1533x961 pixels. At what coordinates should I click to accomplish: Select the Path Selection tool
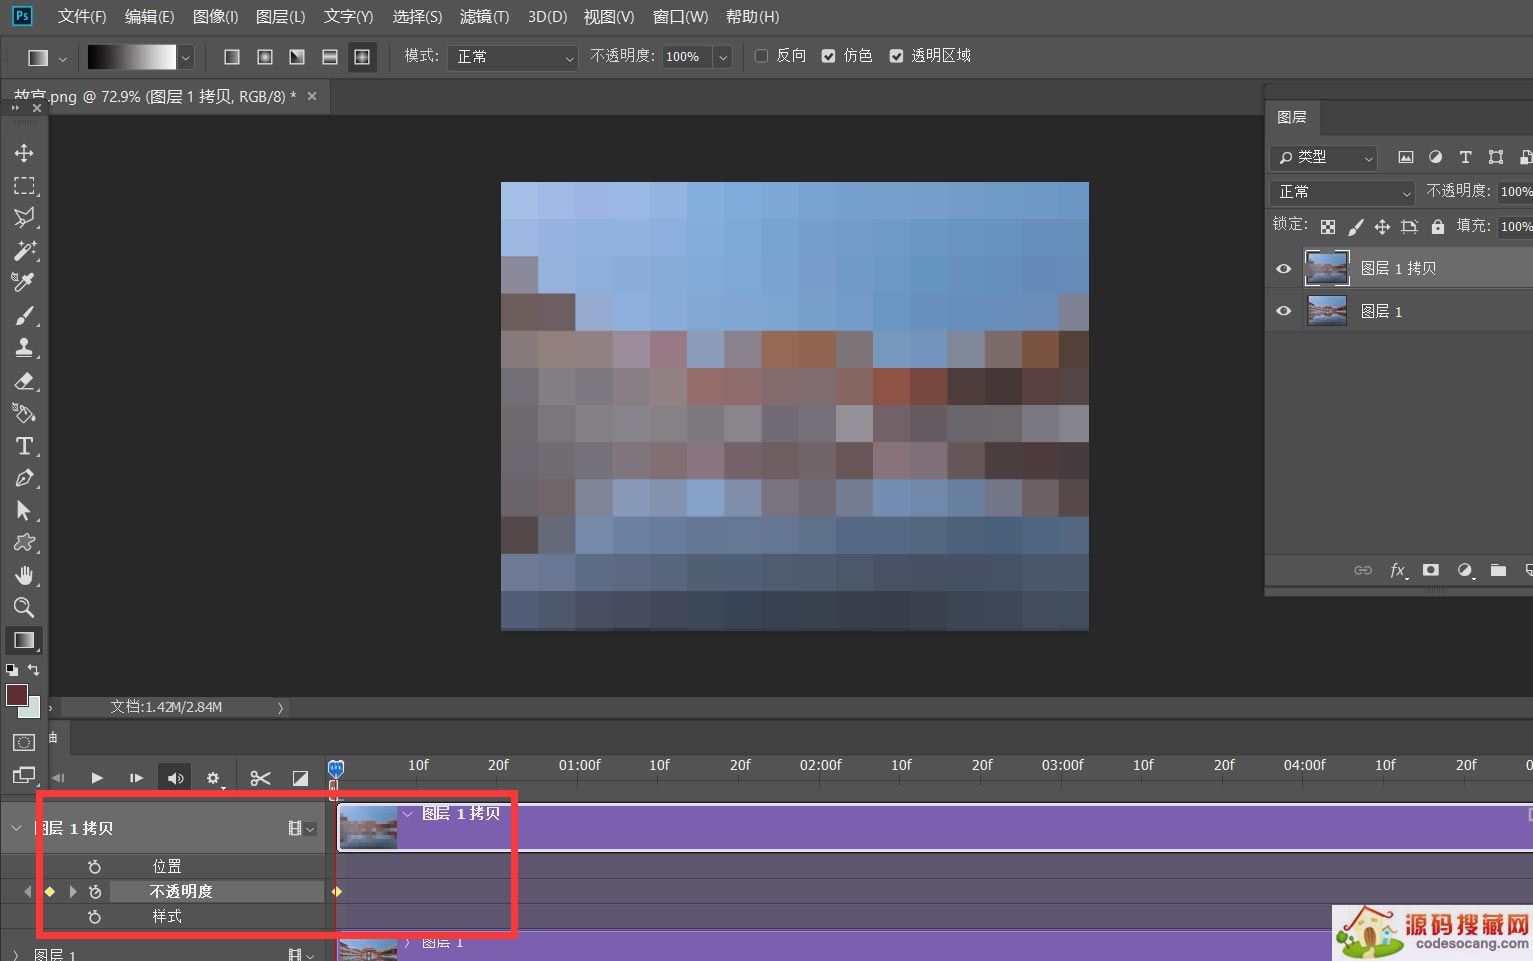24,511
